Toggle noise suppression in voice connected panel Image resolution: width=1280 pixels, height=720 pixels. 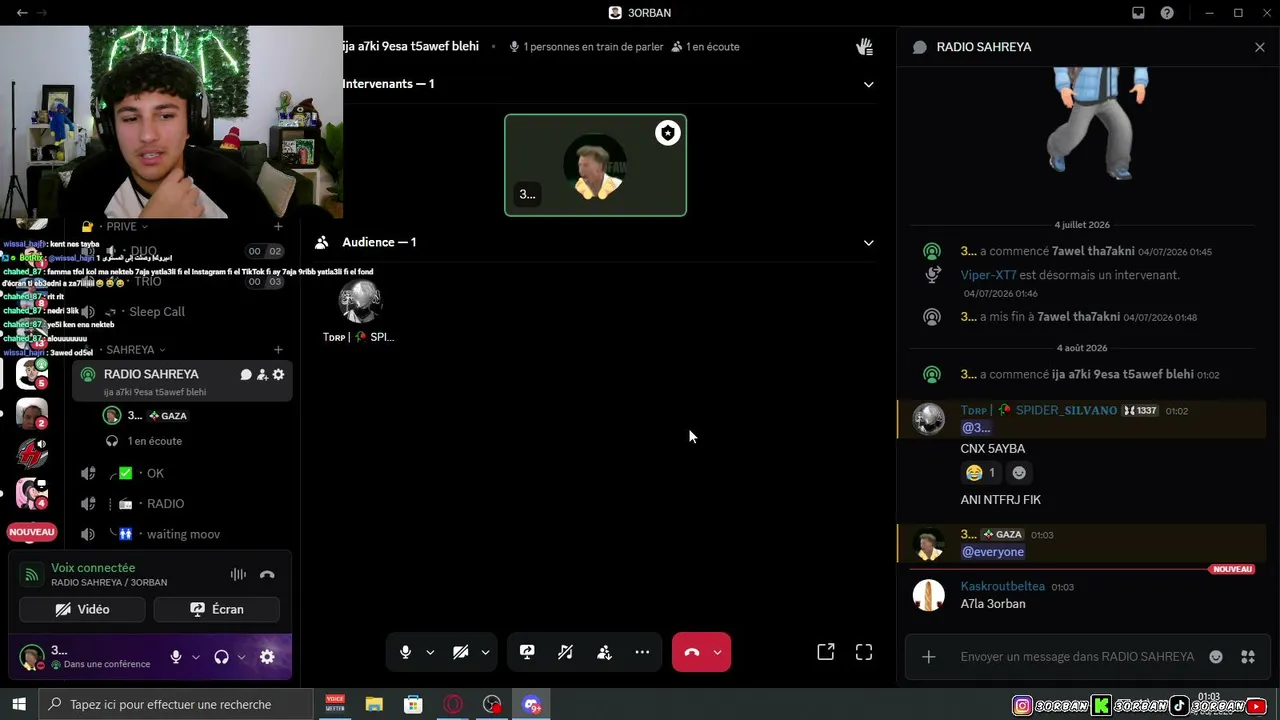coord(238,574)
